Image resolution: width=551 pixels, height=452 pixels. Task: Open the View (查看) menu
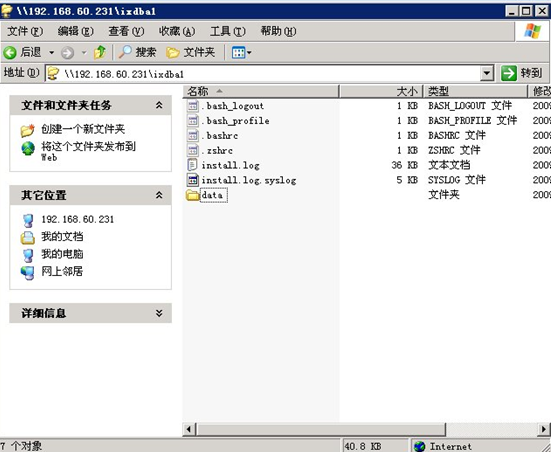pos(126,31)
